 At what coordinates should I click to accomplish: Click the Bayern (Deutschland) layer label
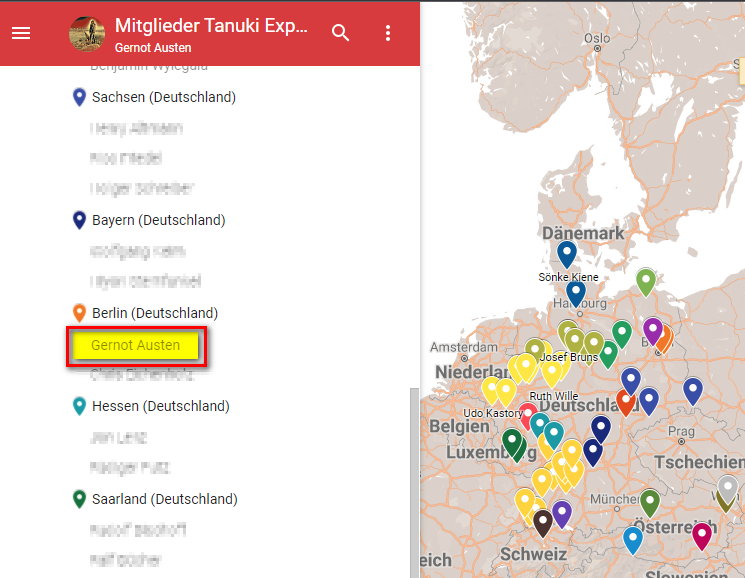click(x=159, y=220)
